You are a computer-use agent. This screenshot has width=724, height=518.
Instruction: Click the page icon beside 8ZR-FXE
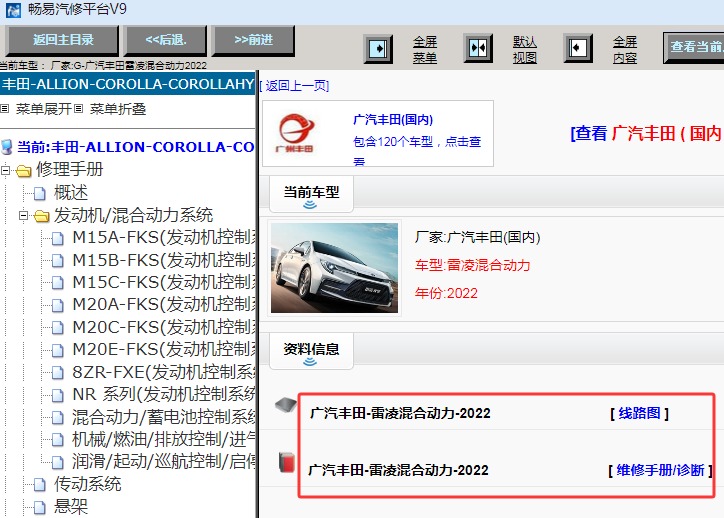pyautogui.click(x=58, y=373)
